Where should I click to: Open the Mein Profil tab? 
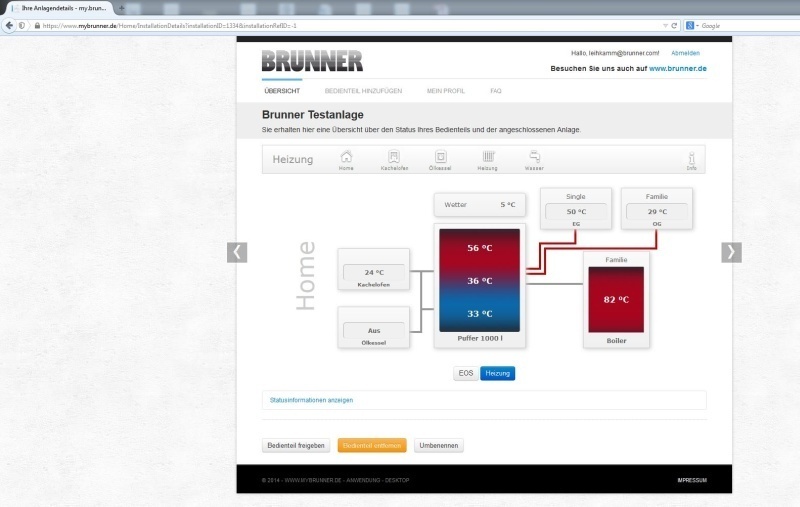445,91
